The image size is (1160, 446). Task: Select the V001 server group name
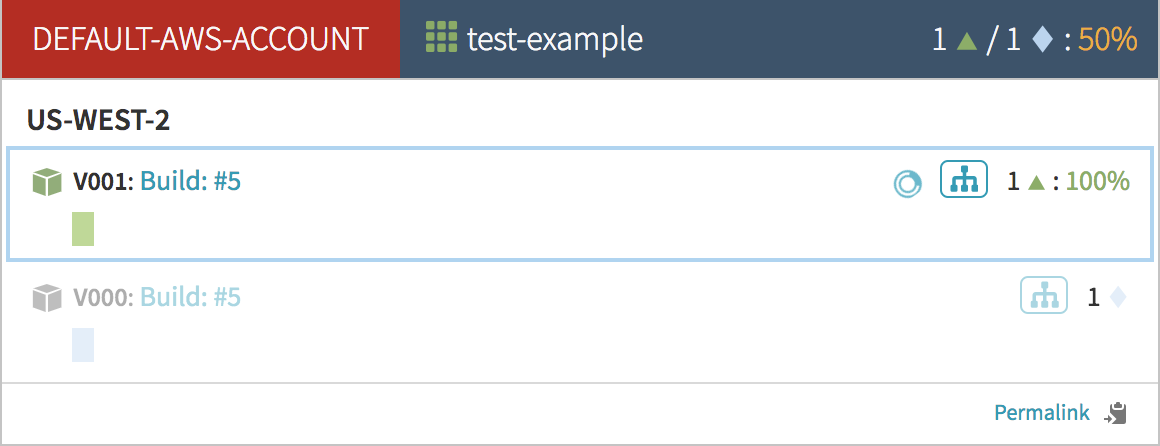pyautogui.click(x=101, y=182)
